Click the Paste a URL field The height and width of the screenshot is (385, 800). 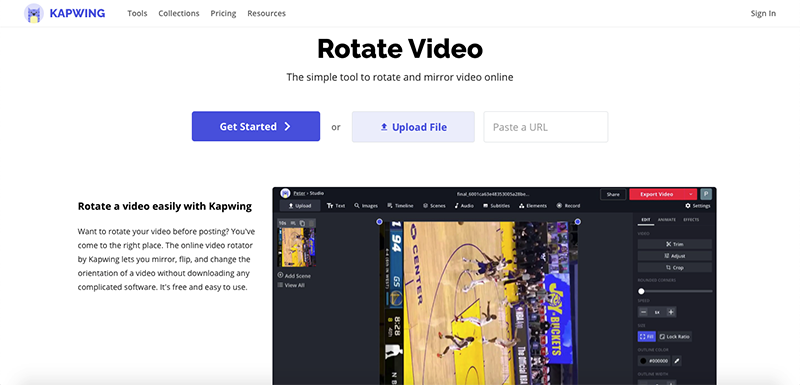pos(545,127)
